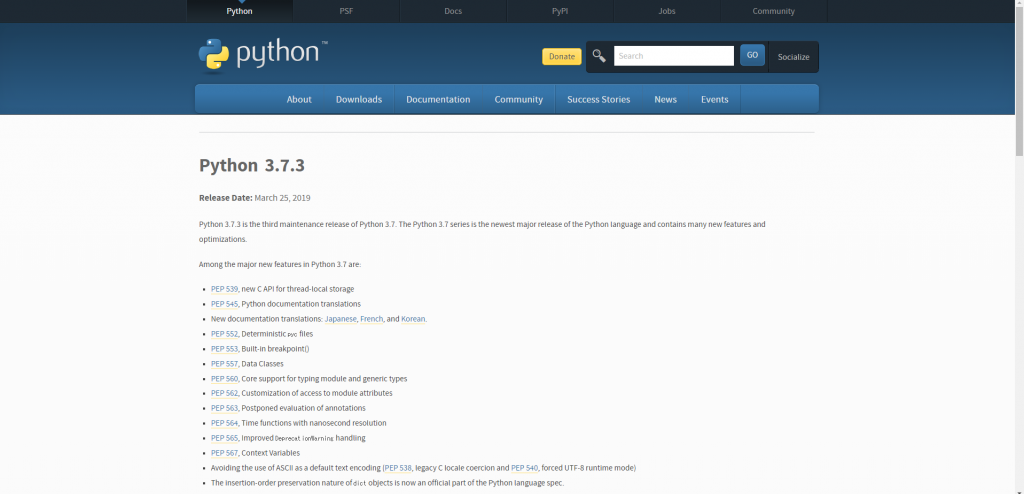Open the PEP 564 link
This screenshot has width=1024, height=494.
coord(224,423)
